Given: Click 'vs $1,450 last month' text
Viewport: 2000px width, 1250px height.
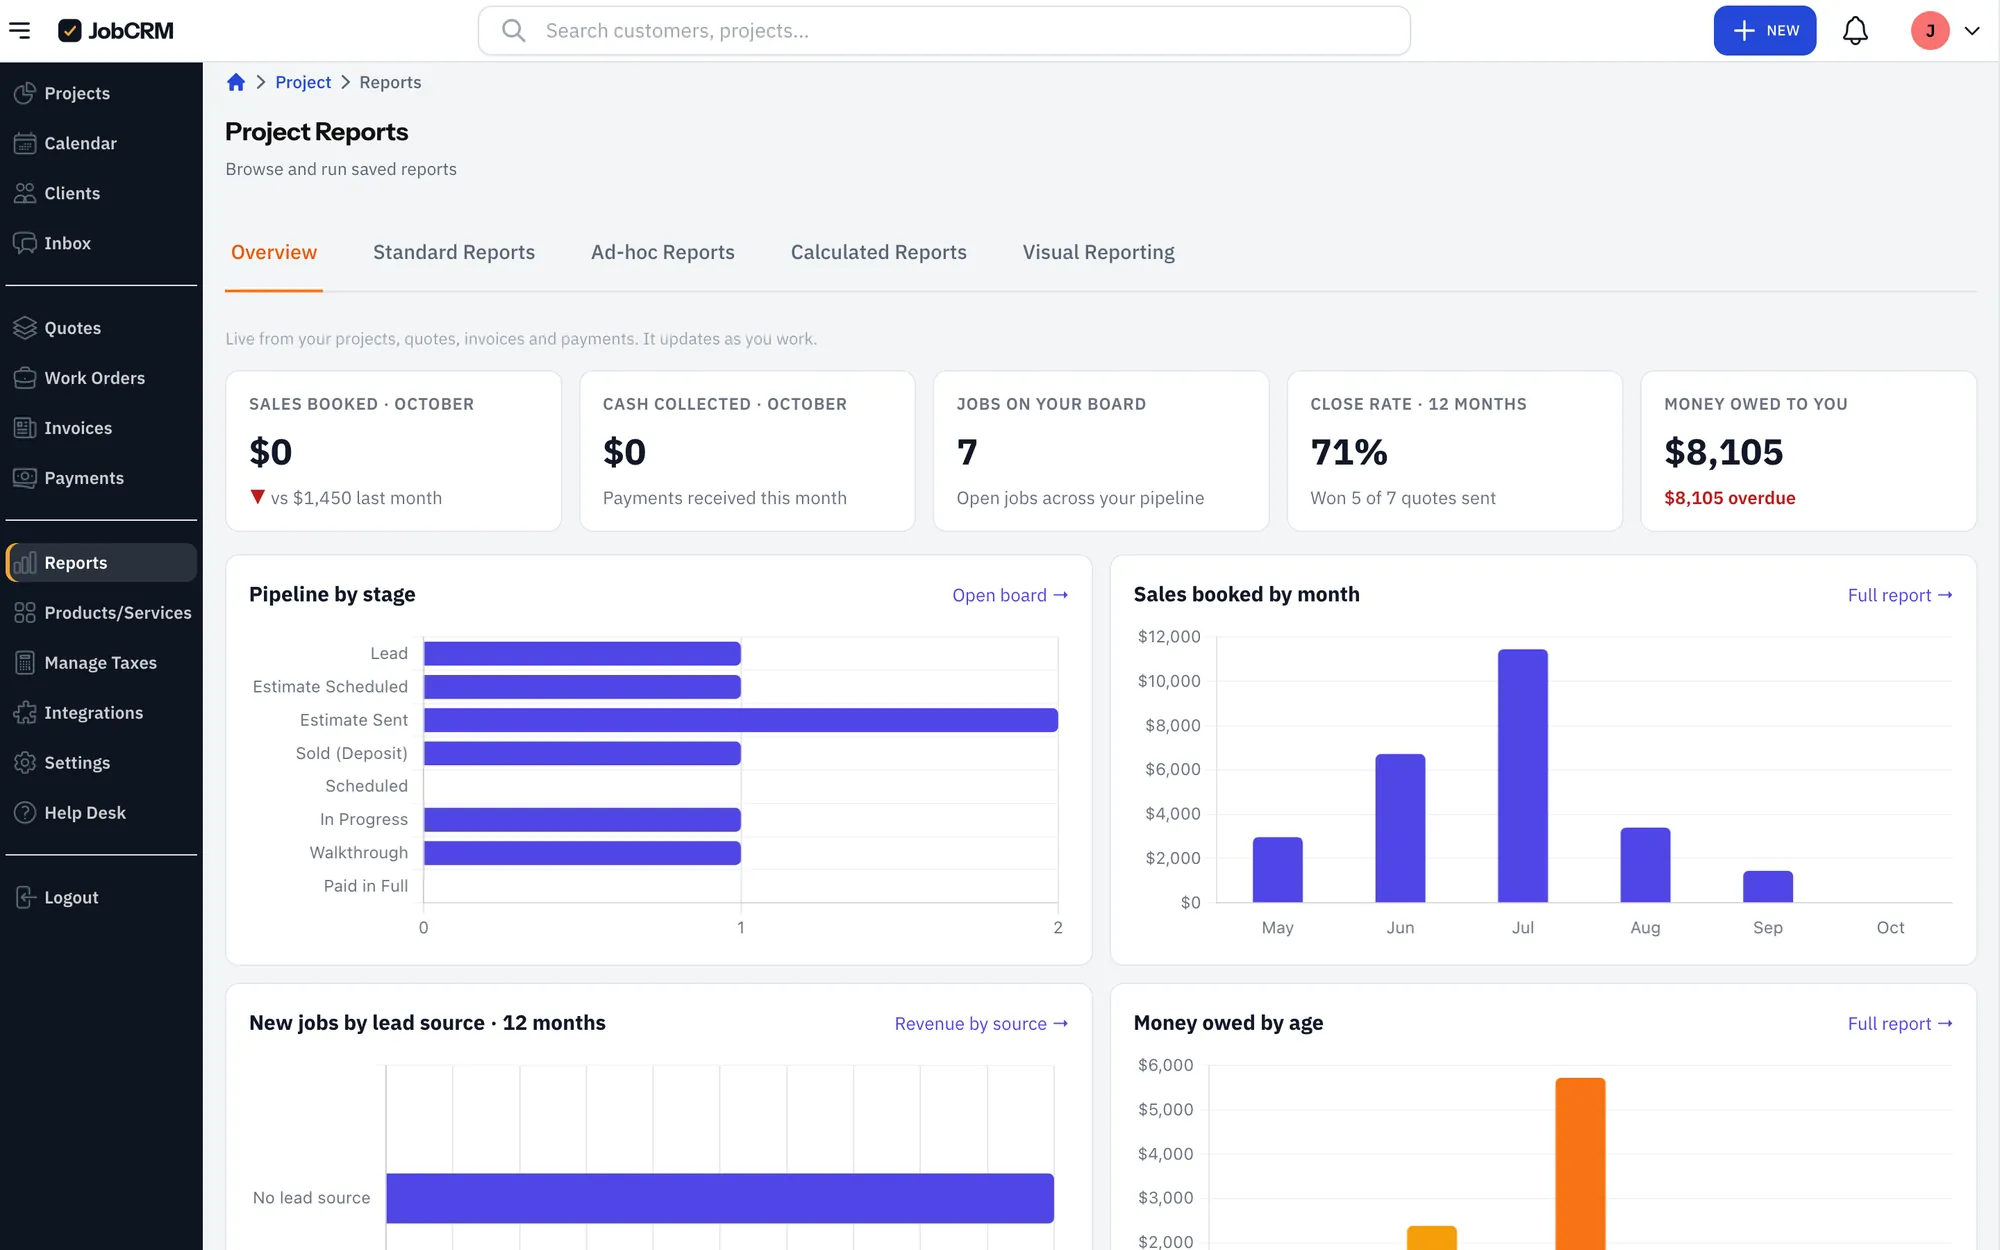Looking at the screenshot, I should [x=356, y=498].
